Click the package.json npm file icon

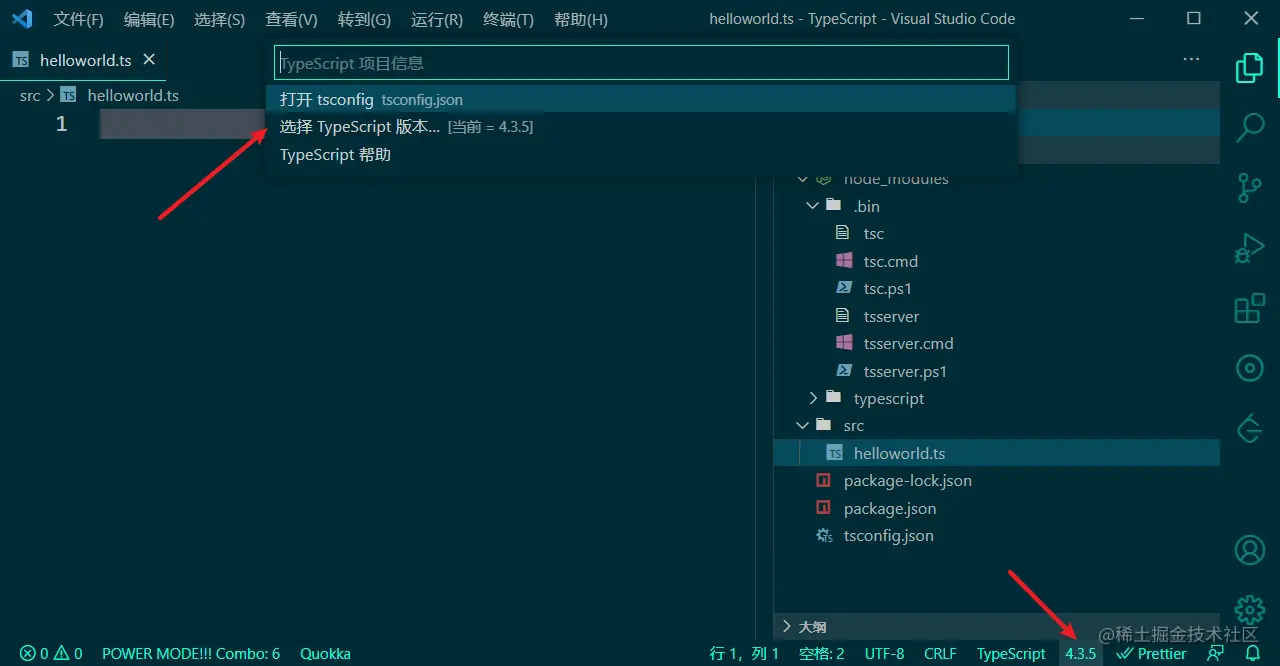click(824, 508)
